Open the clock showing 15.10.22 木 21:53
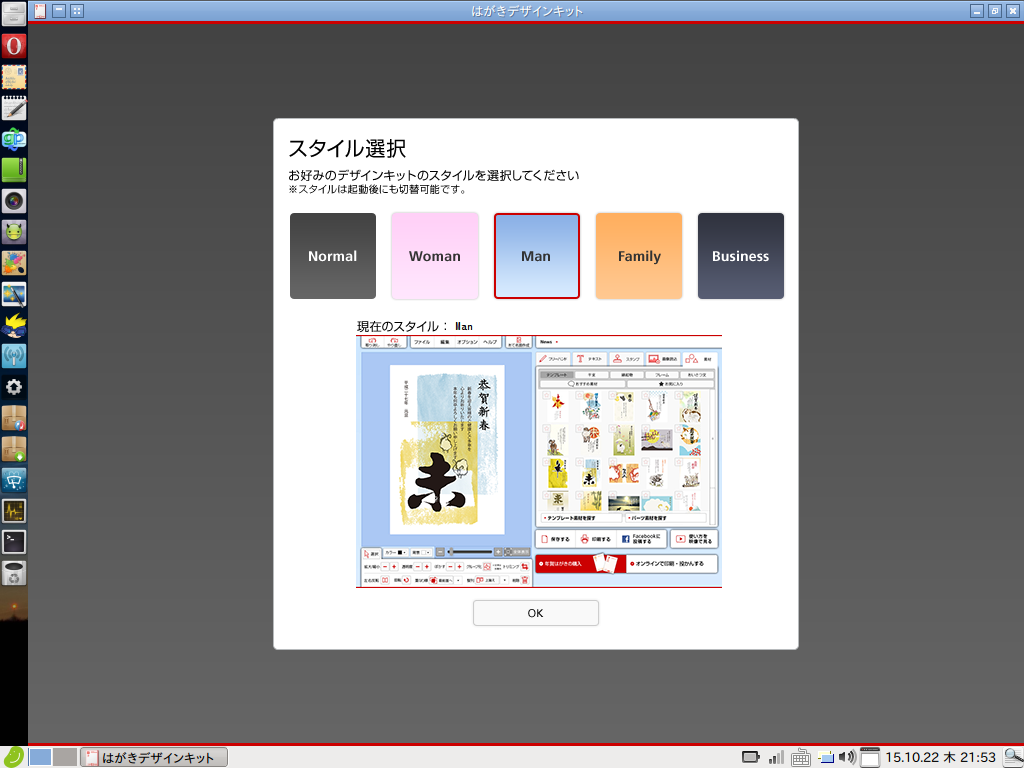Viewport: 1024px width, 768px height. 940,758
